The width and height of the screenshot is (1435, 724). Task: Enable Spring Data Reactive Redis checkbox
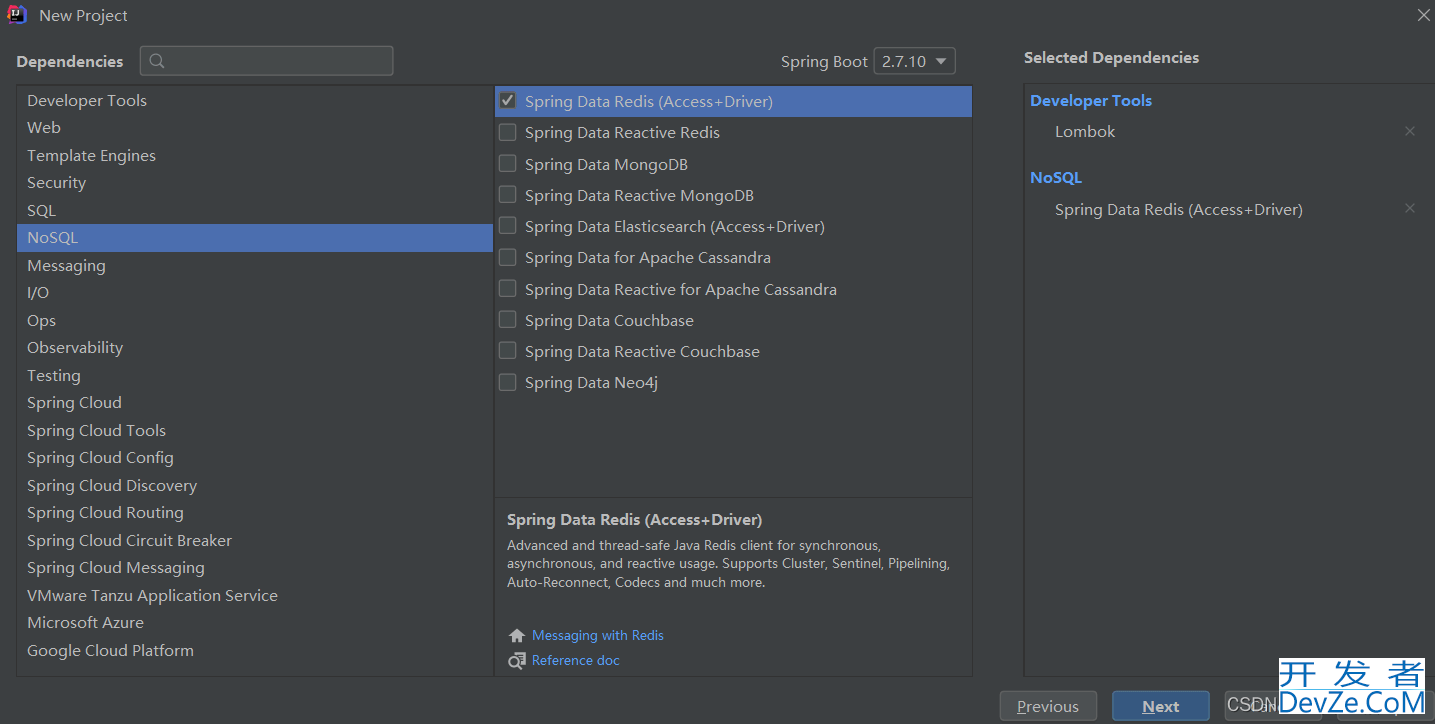coord(508,132)
